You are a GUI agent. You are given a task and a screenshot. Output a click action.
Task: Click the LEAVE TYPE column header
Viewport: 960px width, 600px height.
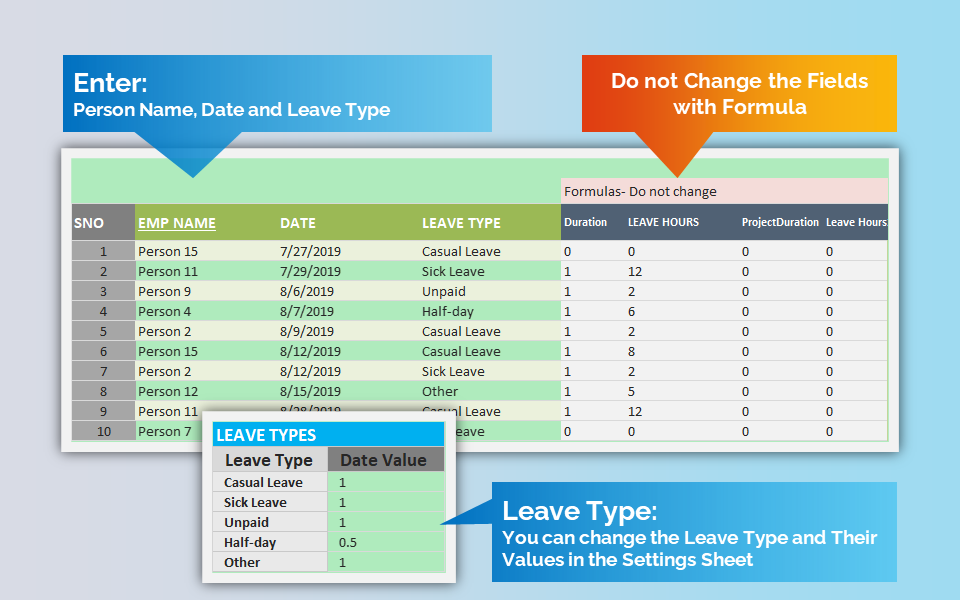pyautogui.click(x=461, y=222)
